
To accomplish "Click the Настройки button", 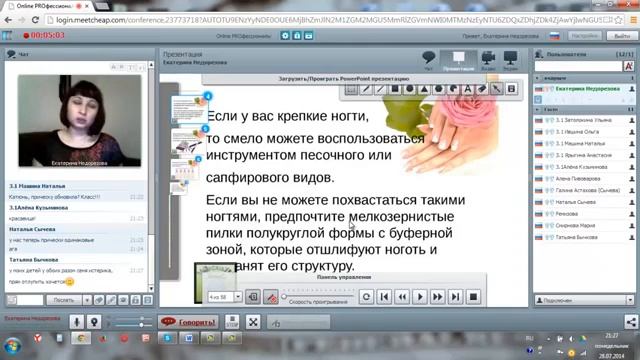I will point(585,36).
